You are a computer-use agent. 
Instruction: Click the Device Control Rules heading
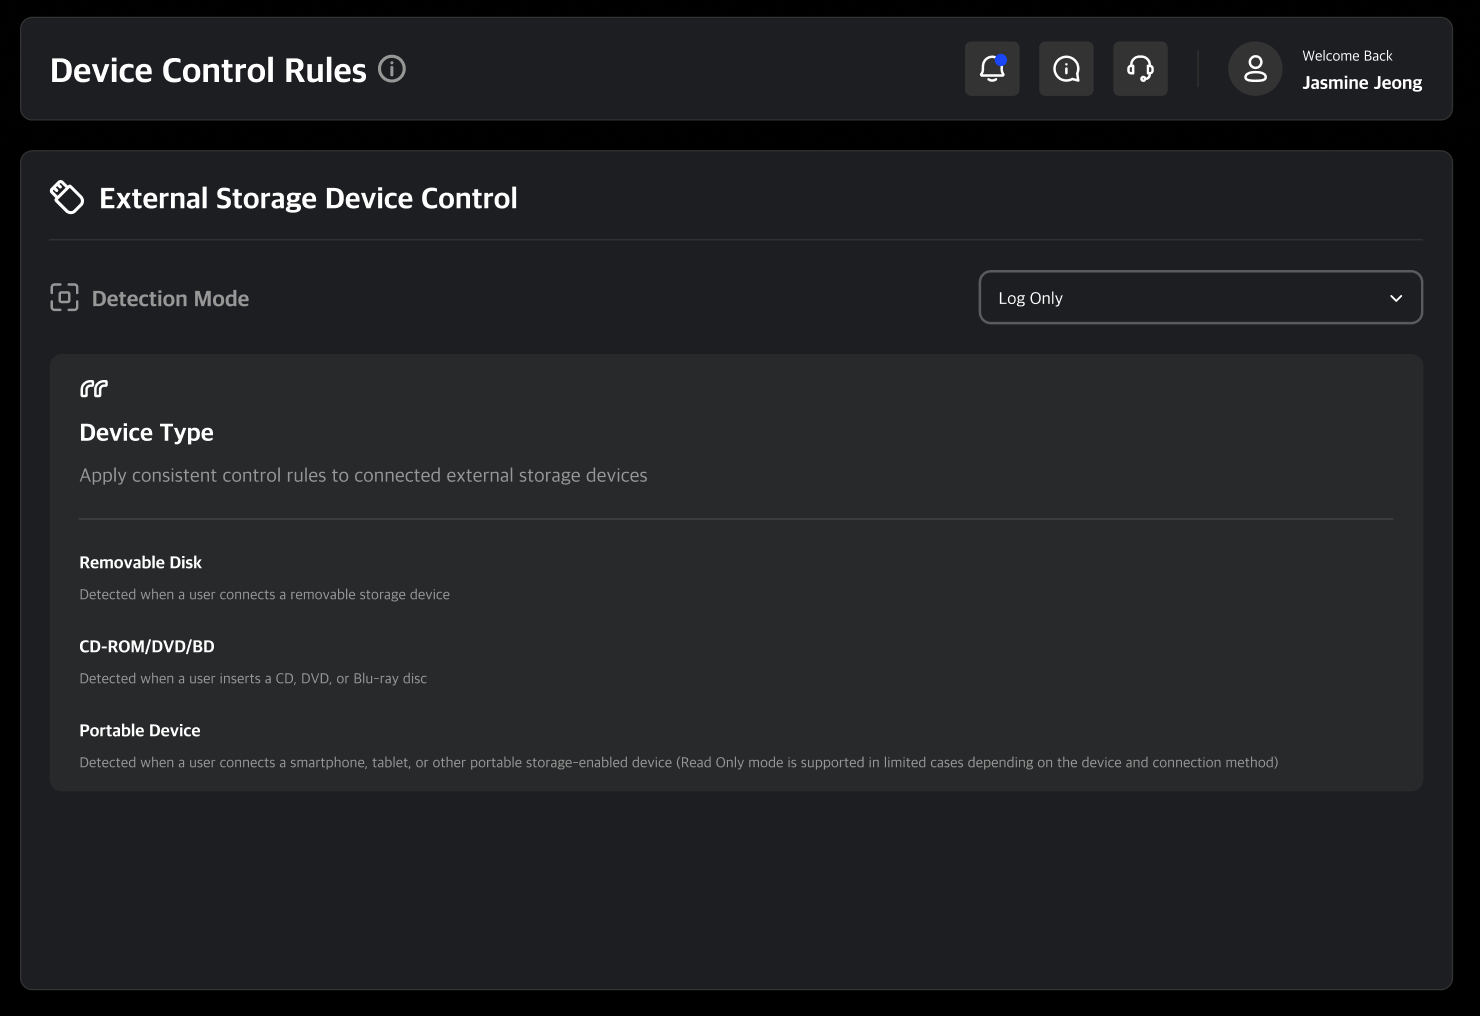tap(209, 69)
